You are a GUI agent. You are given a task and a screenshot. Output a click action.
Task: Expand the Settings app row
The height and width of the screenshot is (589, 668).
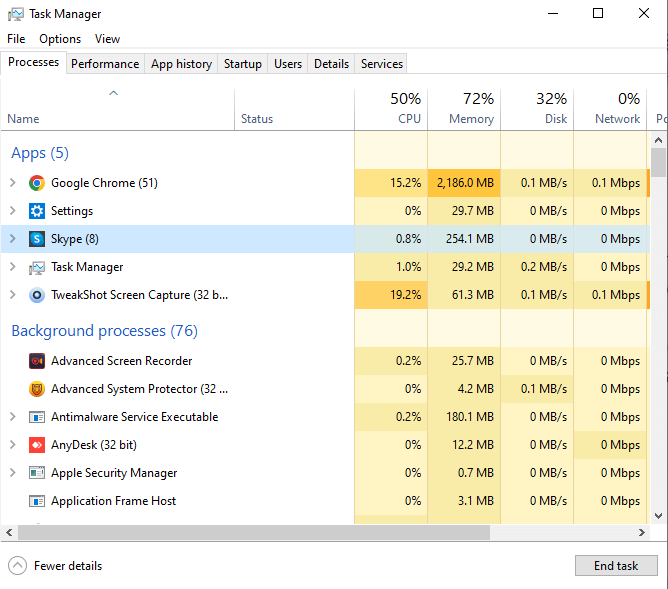13,210
